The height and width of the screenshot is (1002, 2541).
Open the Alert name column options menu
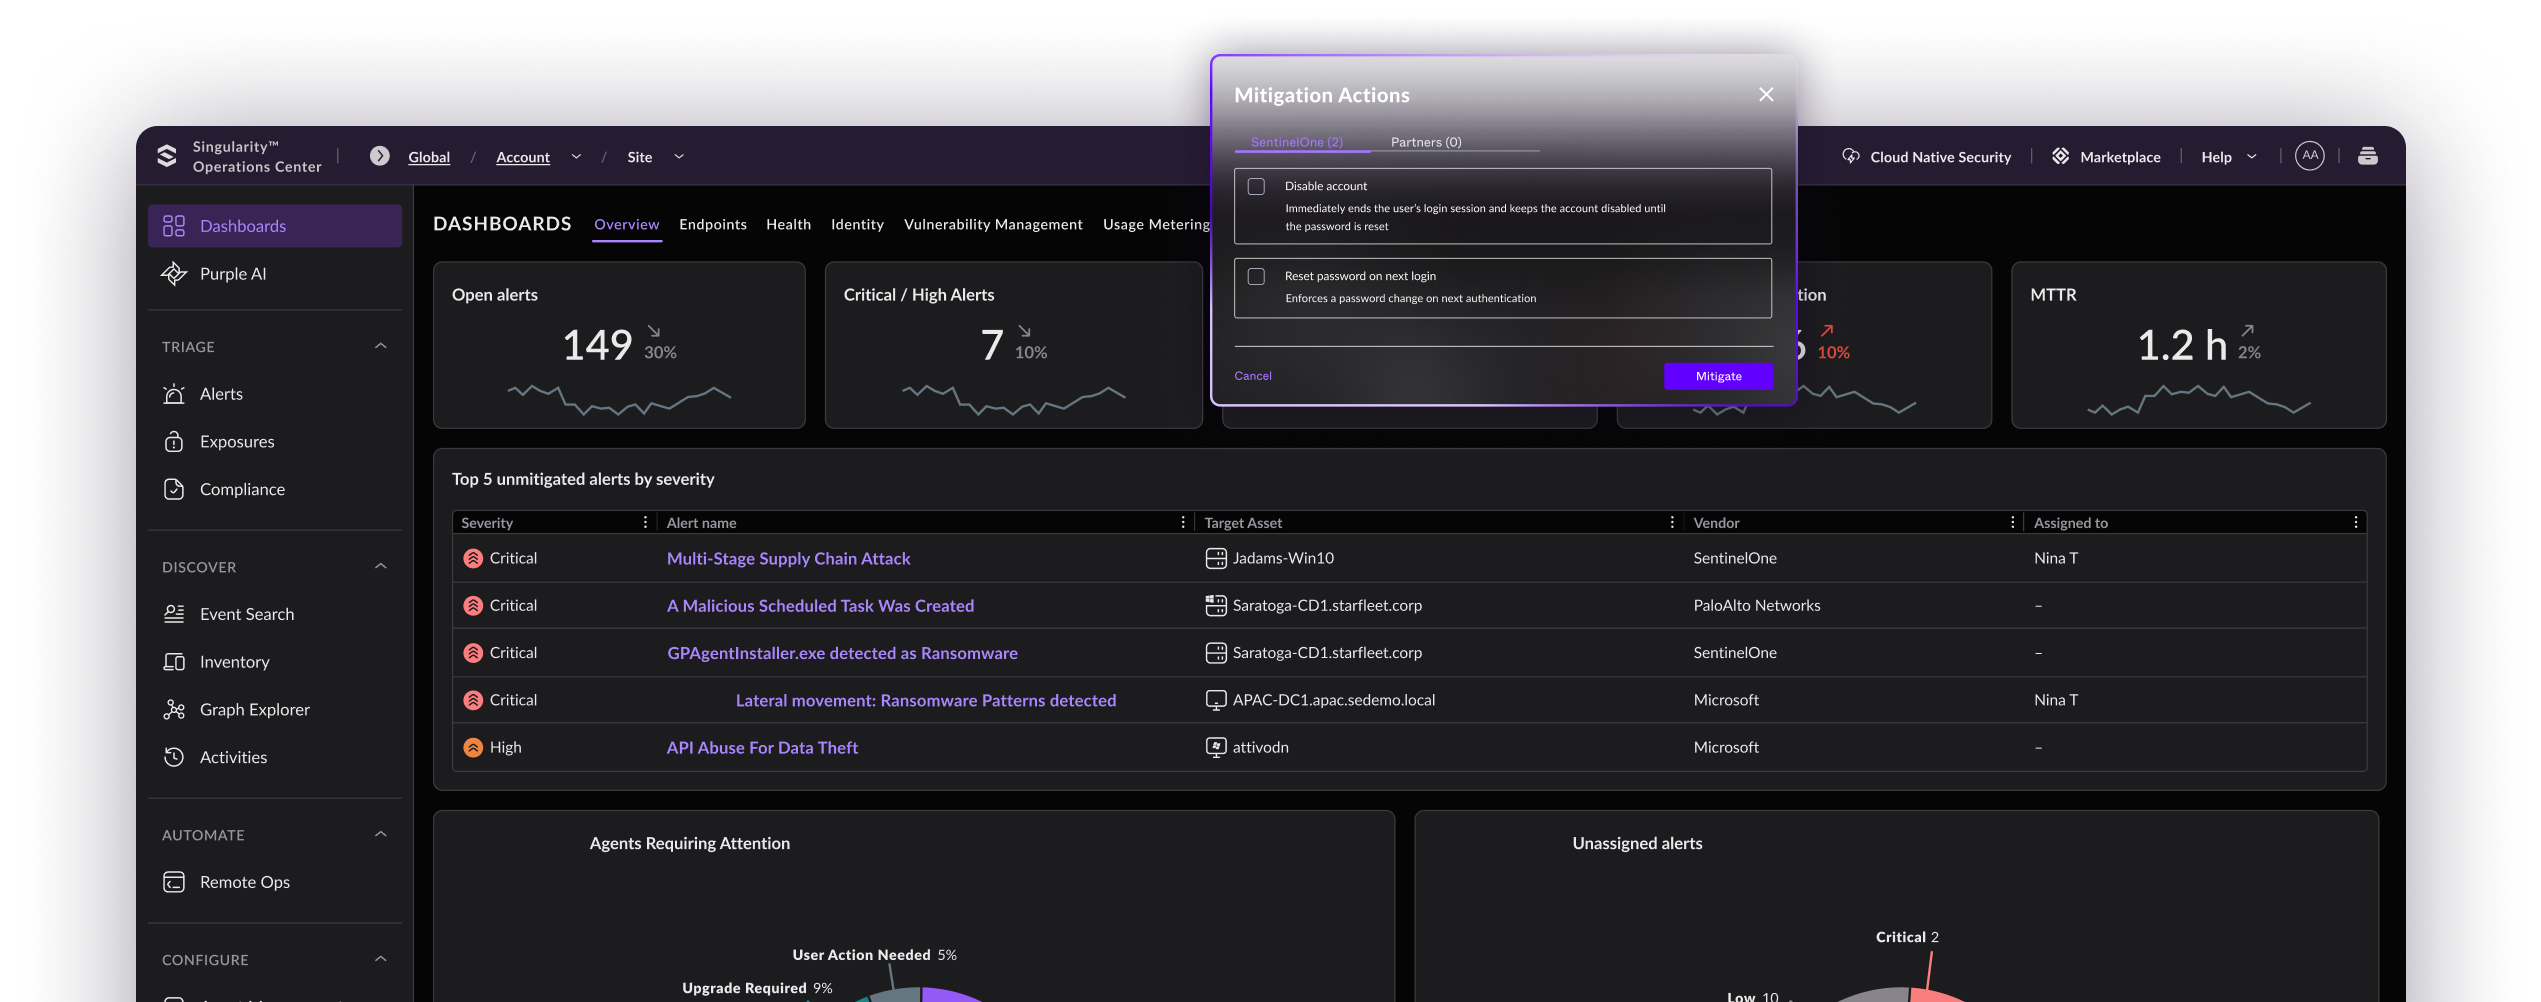click(x=1183, y=522)
